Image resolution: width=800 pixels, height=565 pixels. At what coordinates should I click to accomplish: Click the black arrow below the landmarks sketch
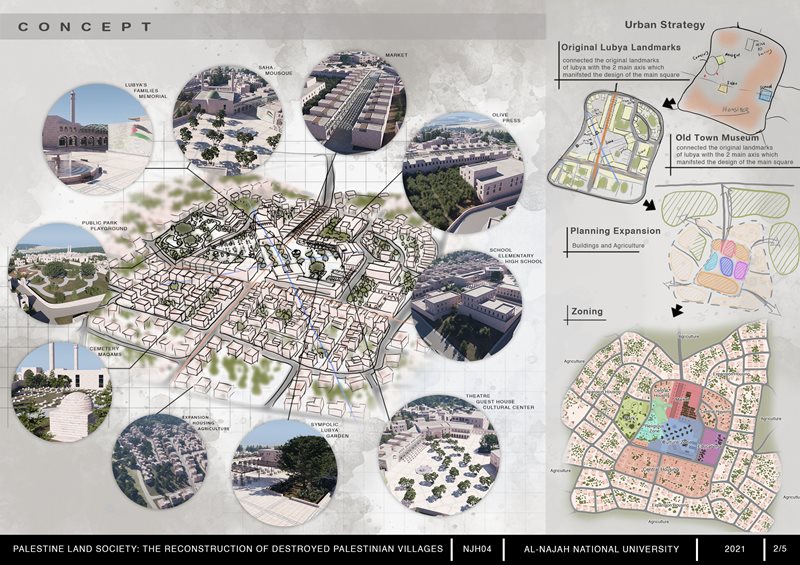point(669,102)
